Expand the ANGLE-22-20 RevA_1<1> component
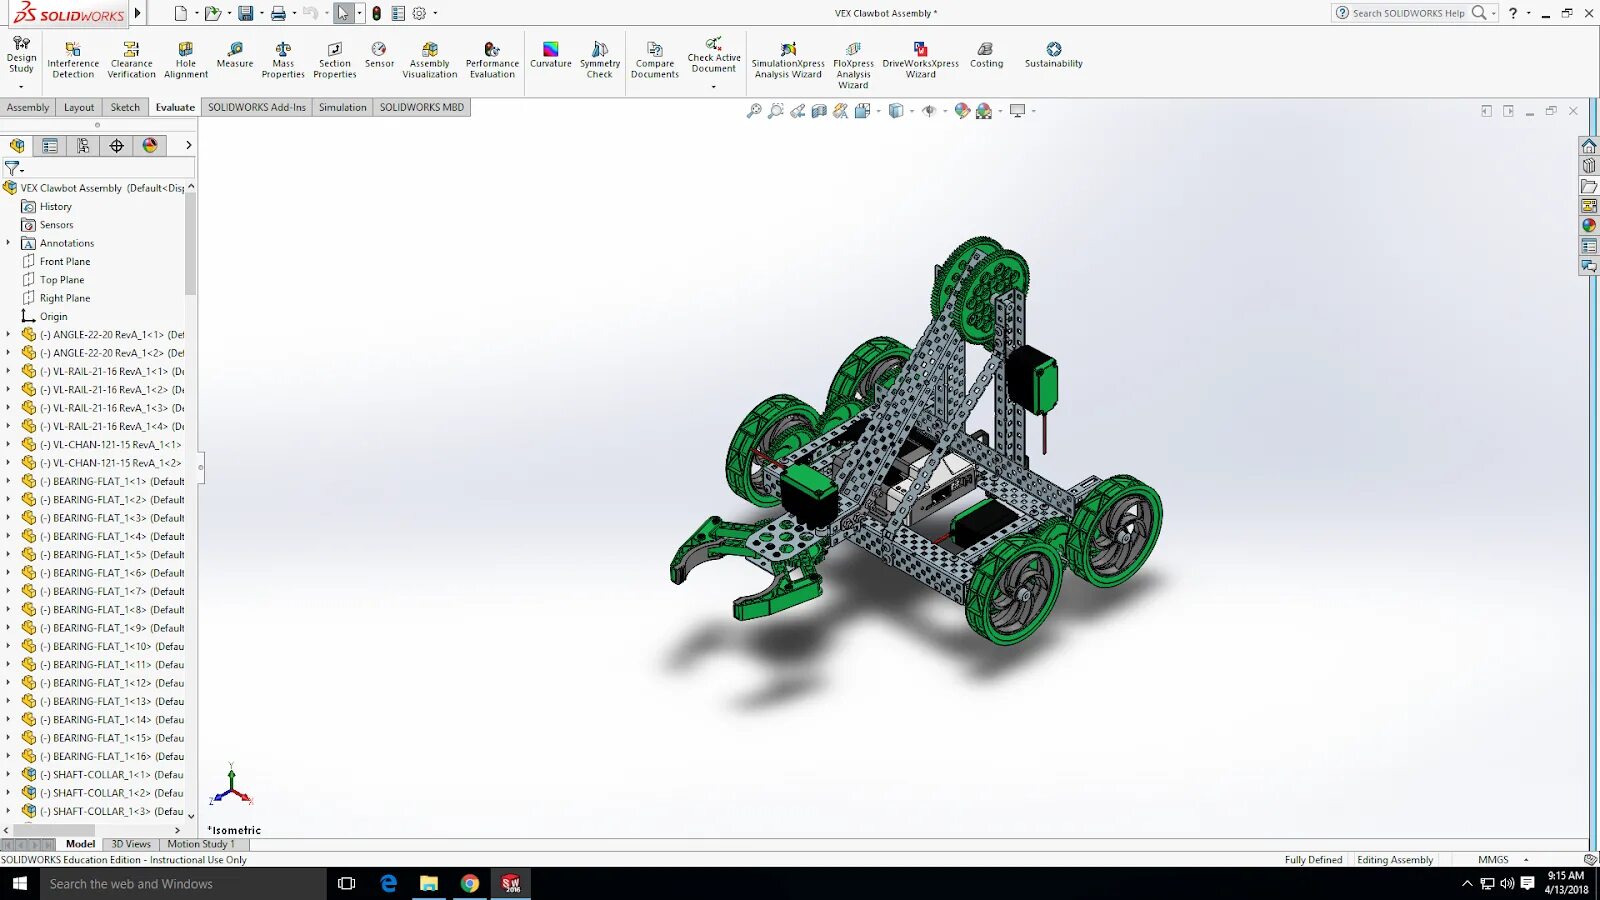 8,335
